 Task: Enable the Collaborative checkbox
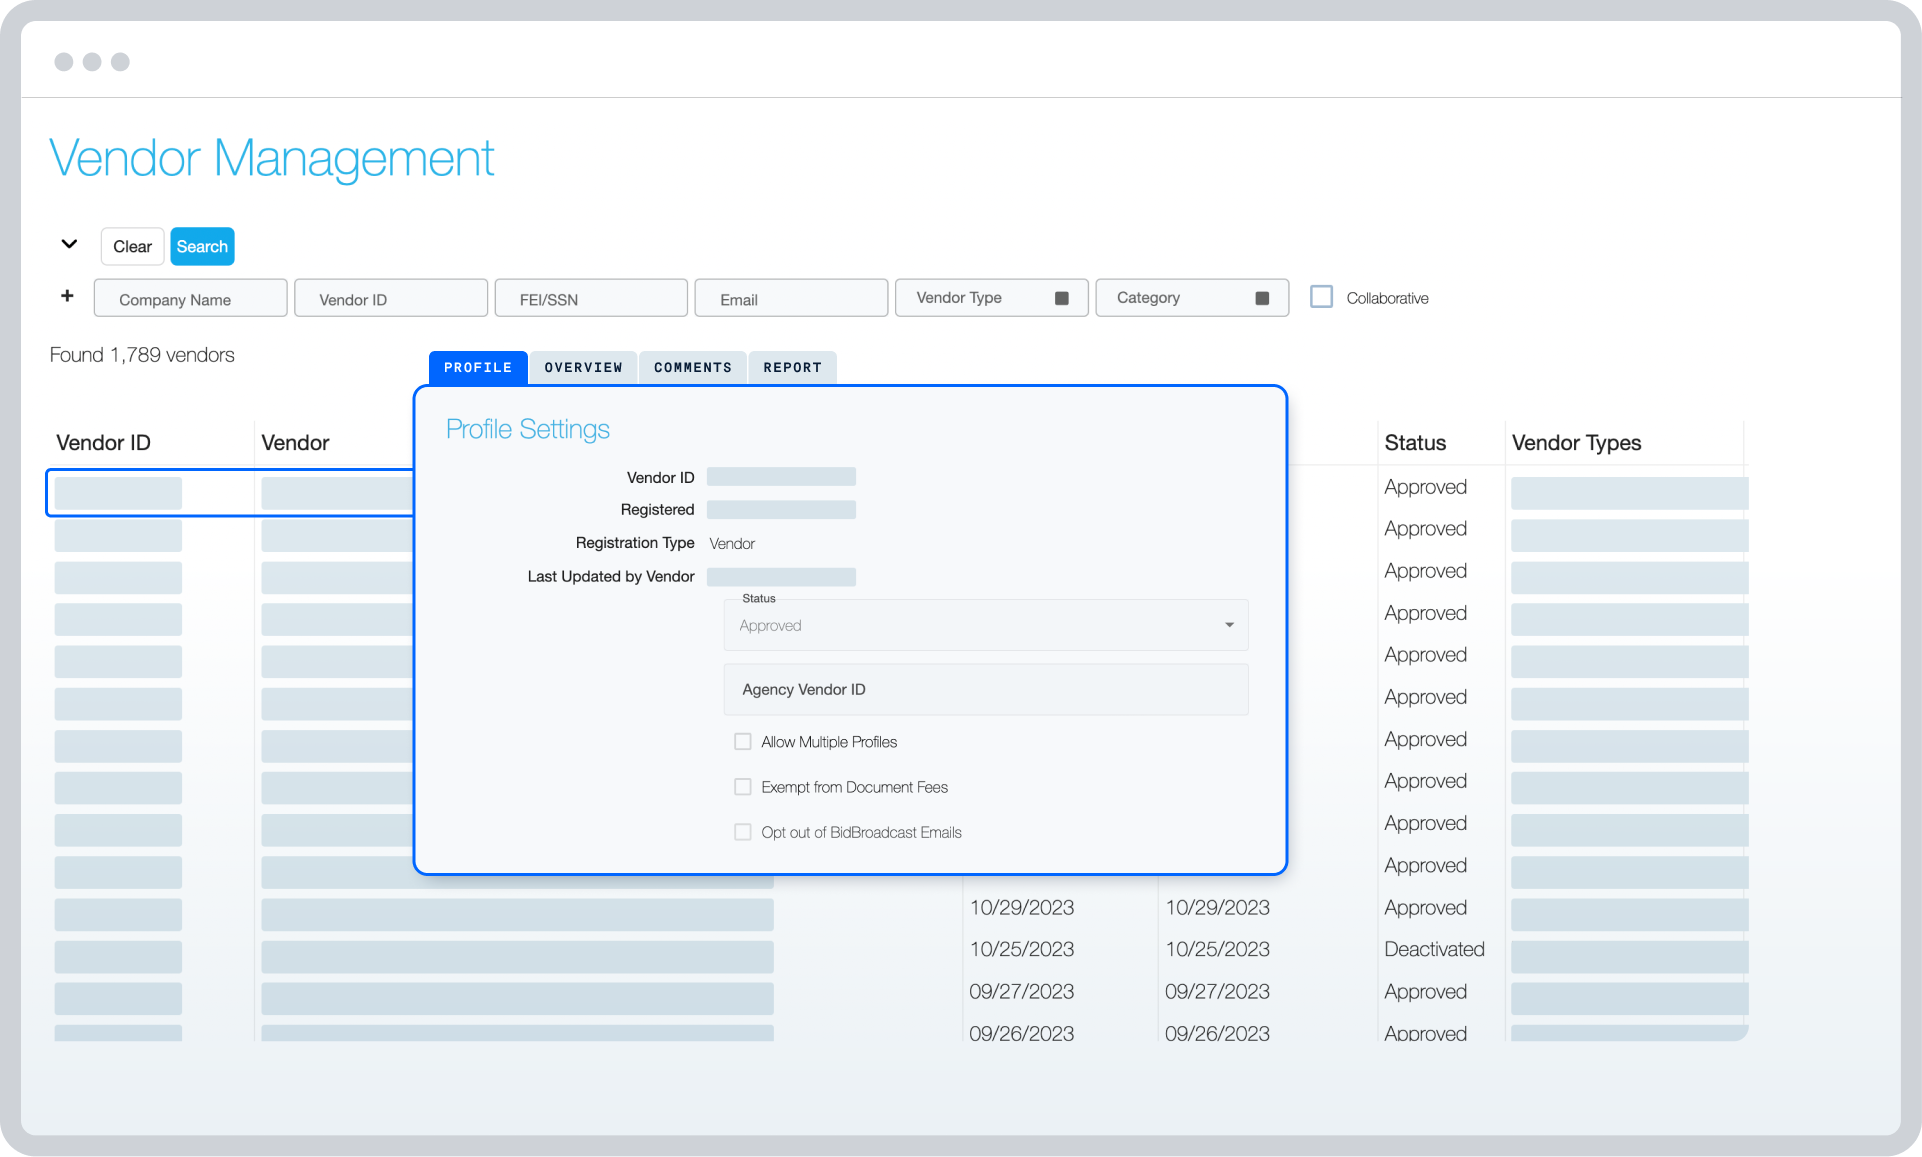[1322, 296]
